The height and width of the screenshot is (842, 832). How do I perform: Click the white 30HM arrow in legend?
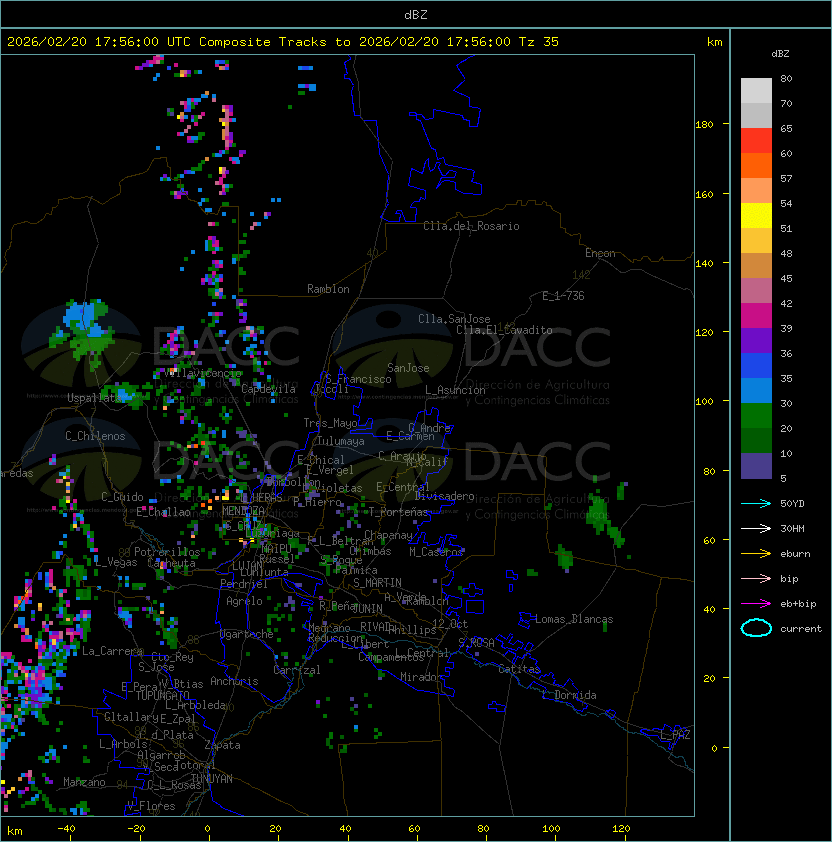(x=756, y=529)
